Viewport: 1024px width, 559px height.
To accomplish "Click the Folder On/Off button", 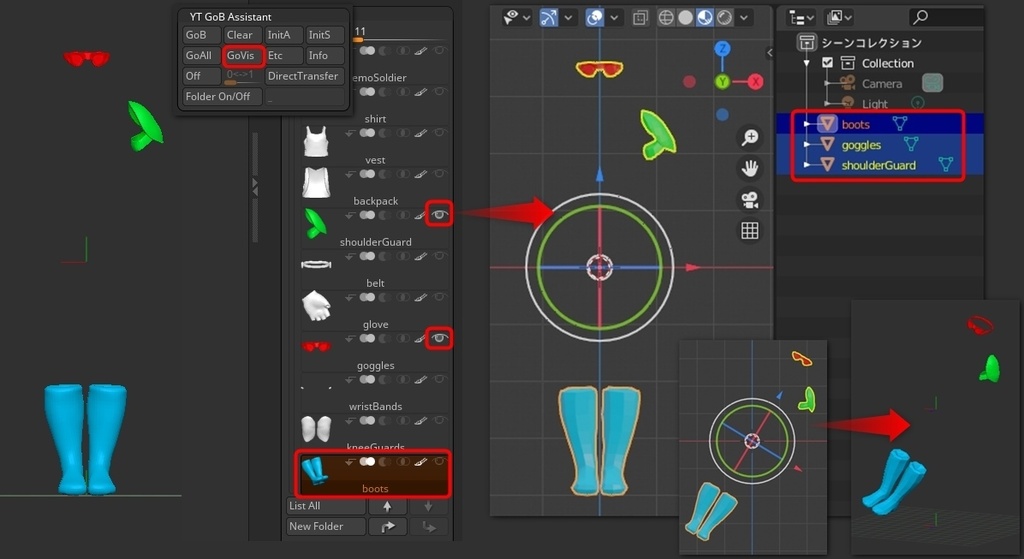I will [x=222, y=97].
